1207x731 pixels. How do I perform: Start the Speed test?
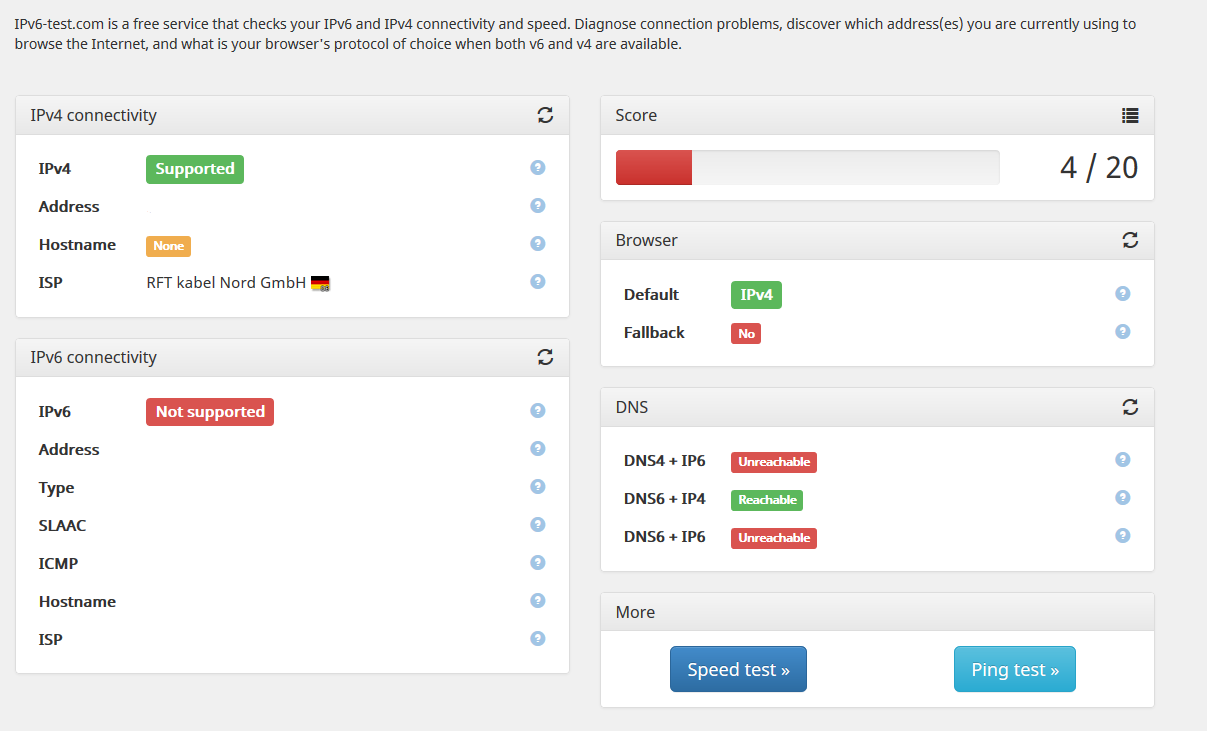click(x=738, y=669)
